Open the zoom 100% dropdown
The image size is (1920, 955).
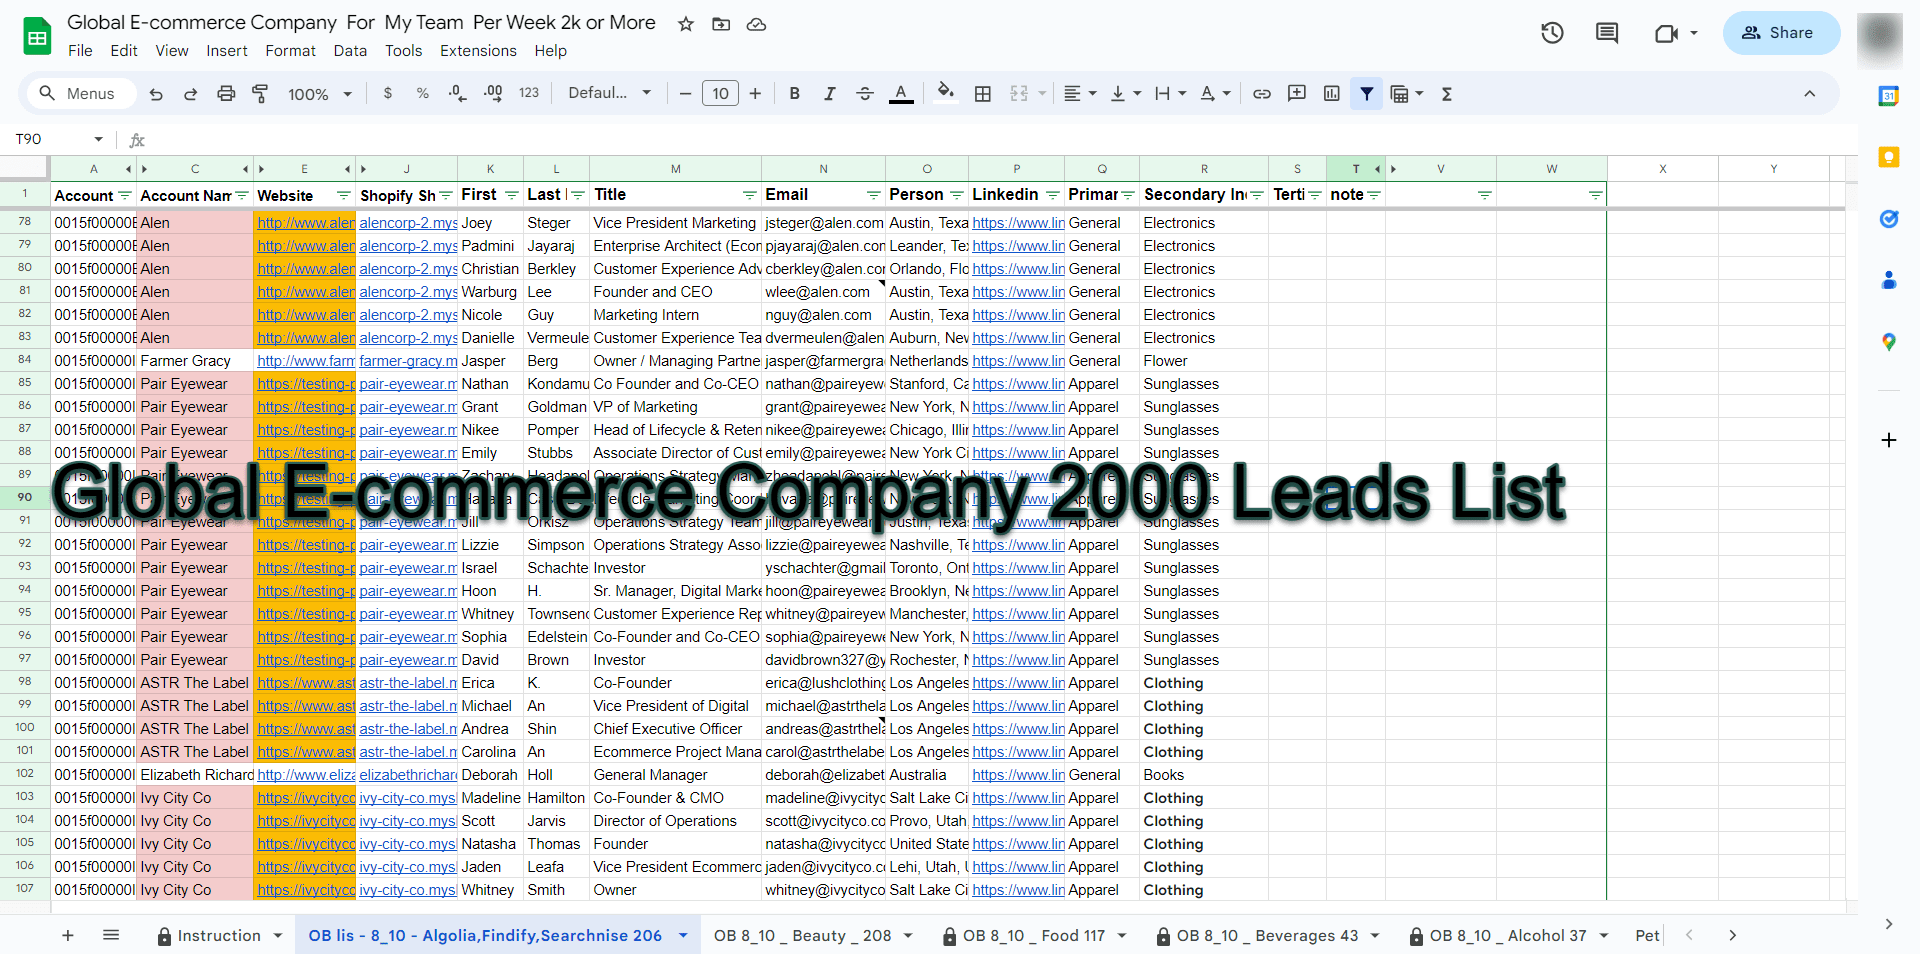point(320,94)
